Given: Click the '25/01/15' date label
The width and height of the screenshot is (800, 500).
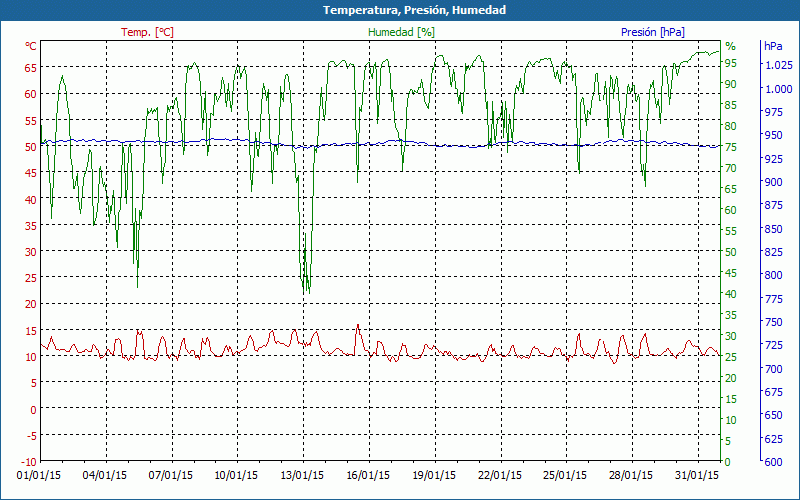Looking at the screenshot, I should (565, 476).
